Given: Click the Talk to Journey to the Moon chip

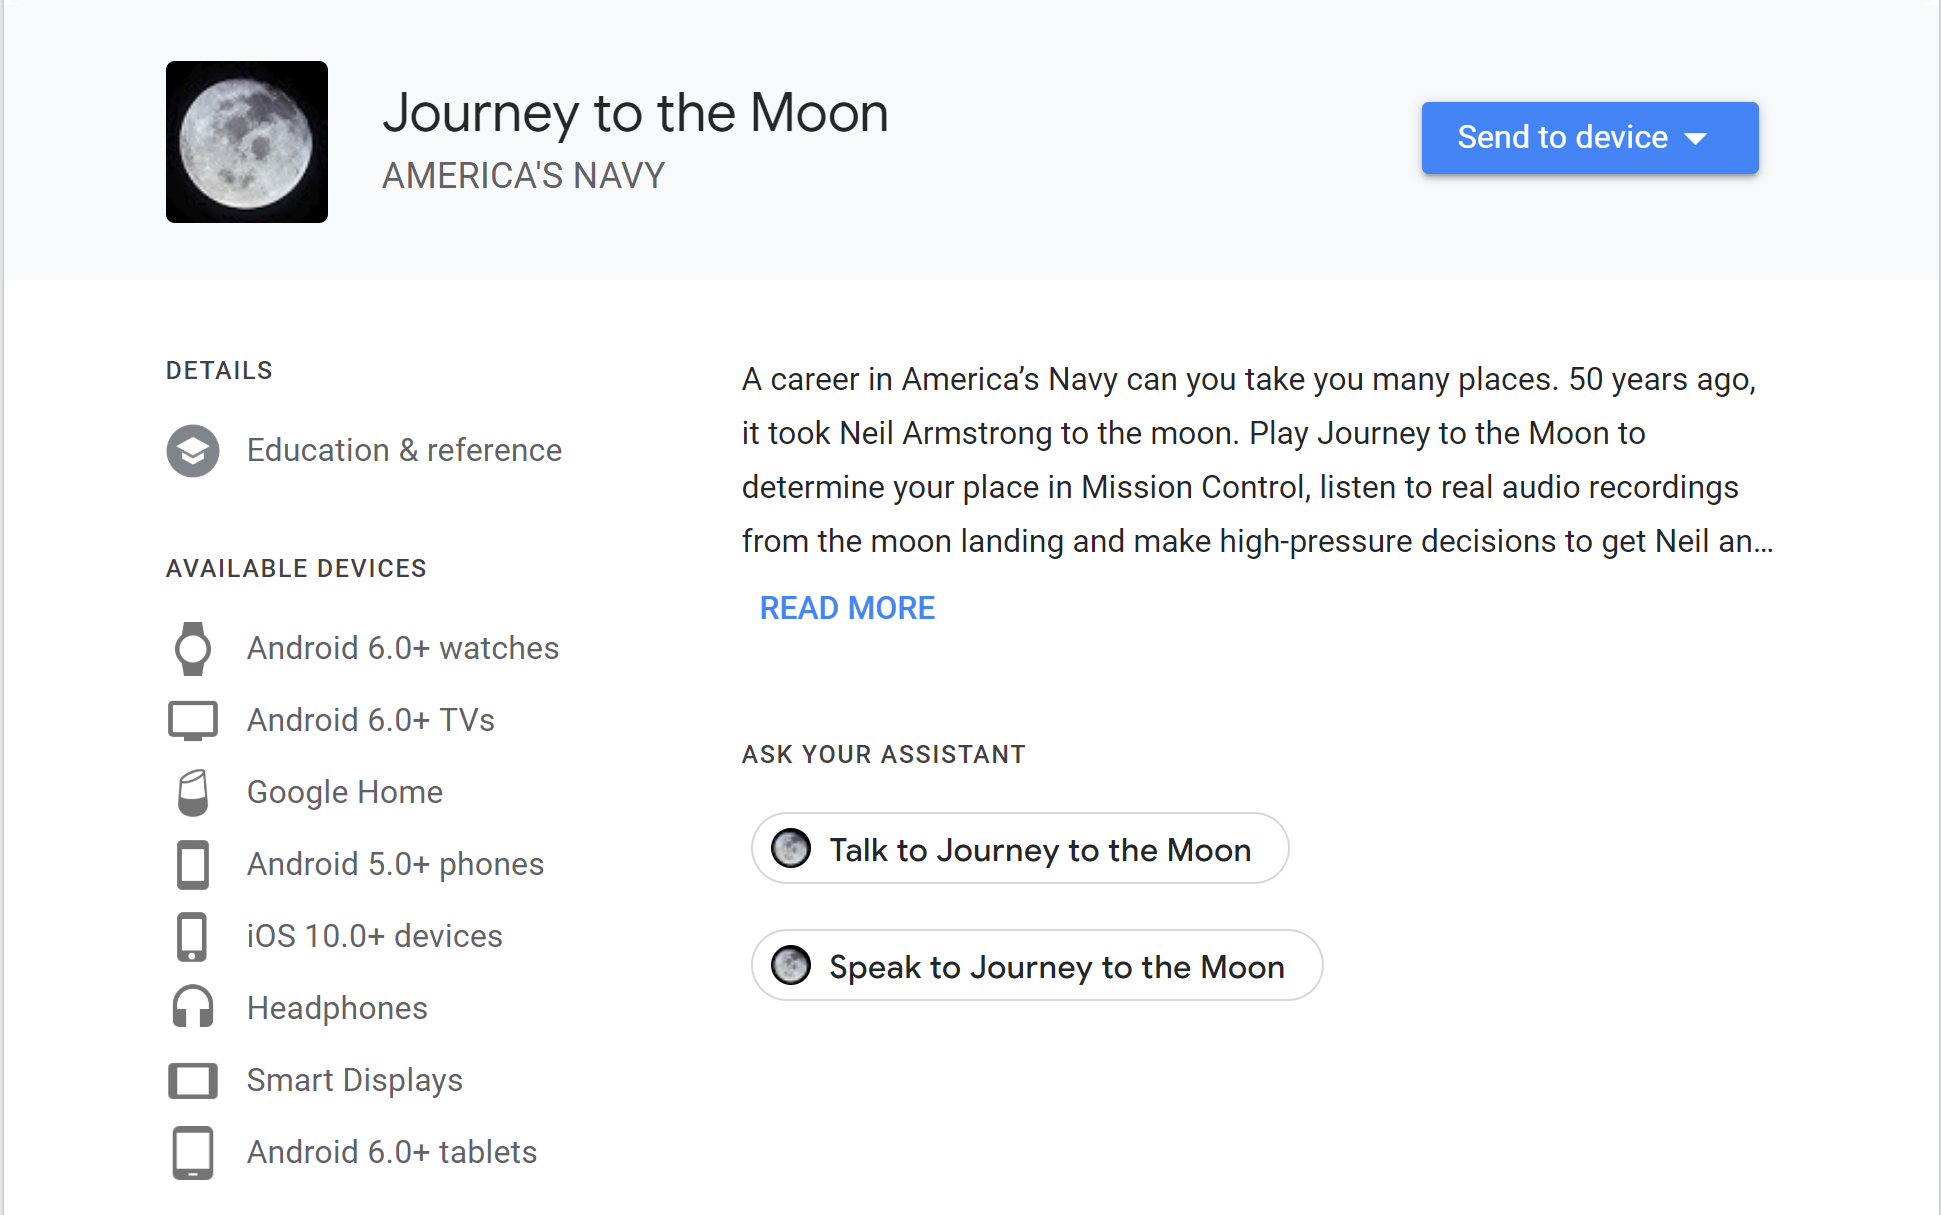Looking at the screenshot, I should [x=1019, y=849].
